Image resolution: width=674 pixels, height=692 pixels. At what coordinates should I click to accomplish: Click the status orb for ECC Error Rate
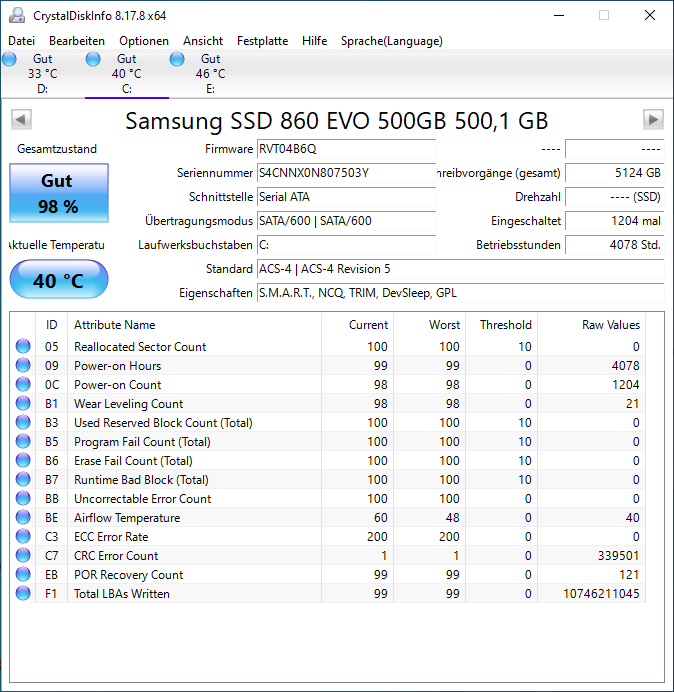click(23, 536)
